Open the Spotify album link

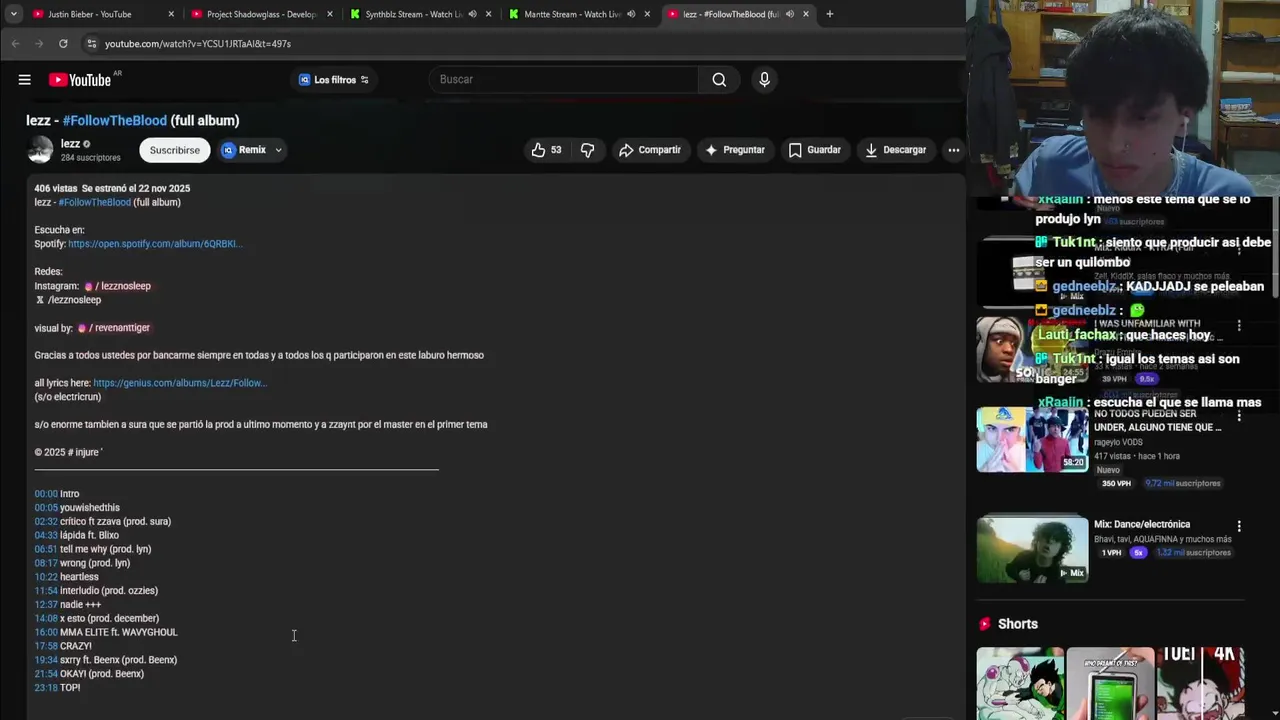pos(155,244)
